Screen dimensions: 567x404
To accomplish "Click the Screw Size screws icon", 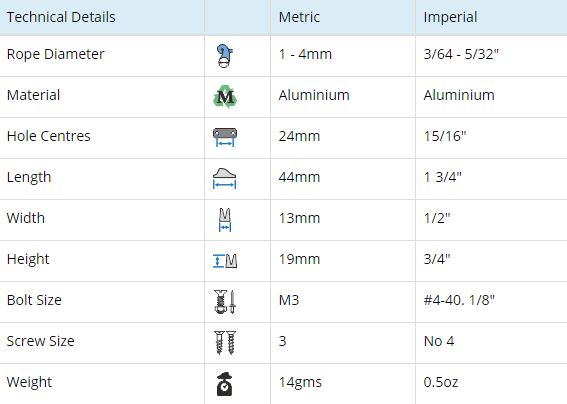I will pyautogui.click(x=225, y=343).
